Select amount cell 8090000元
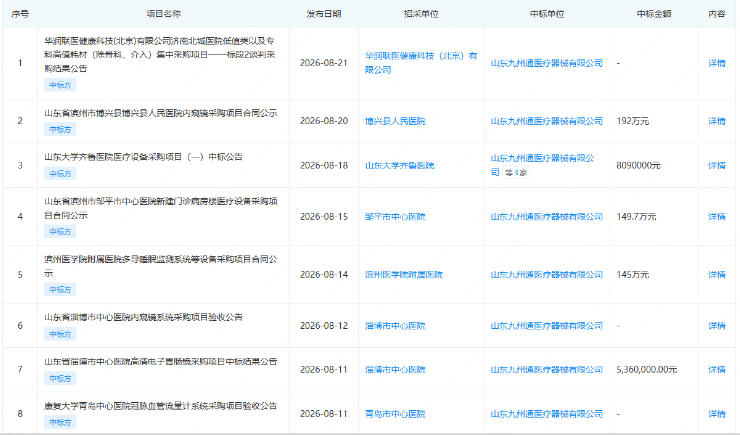Image resolution: width=740 pixels, height=435 pixels. click(x=638, y=166)
